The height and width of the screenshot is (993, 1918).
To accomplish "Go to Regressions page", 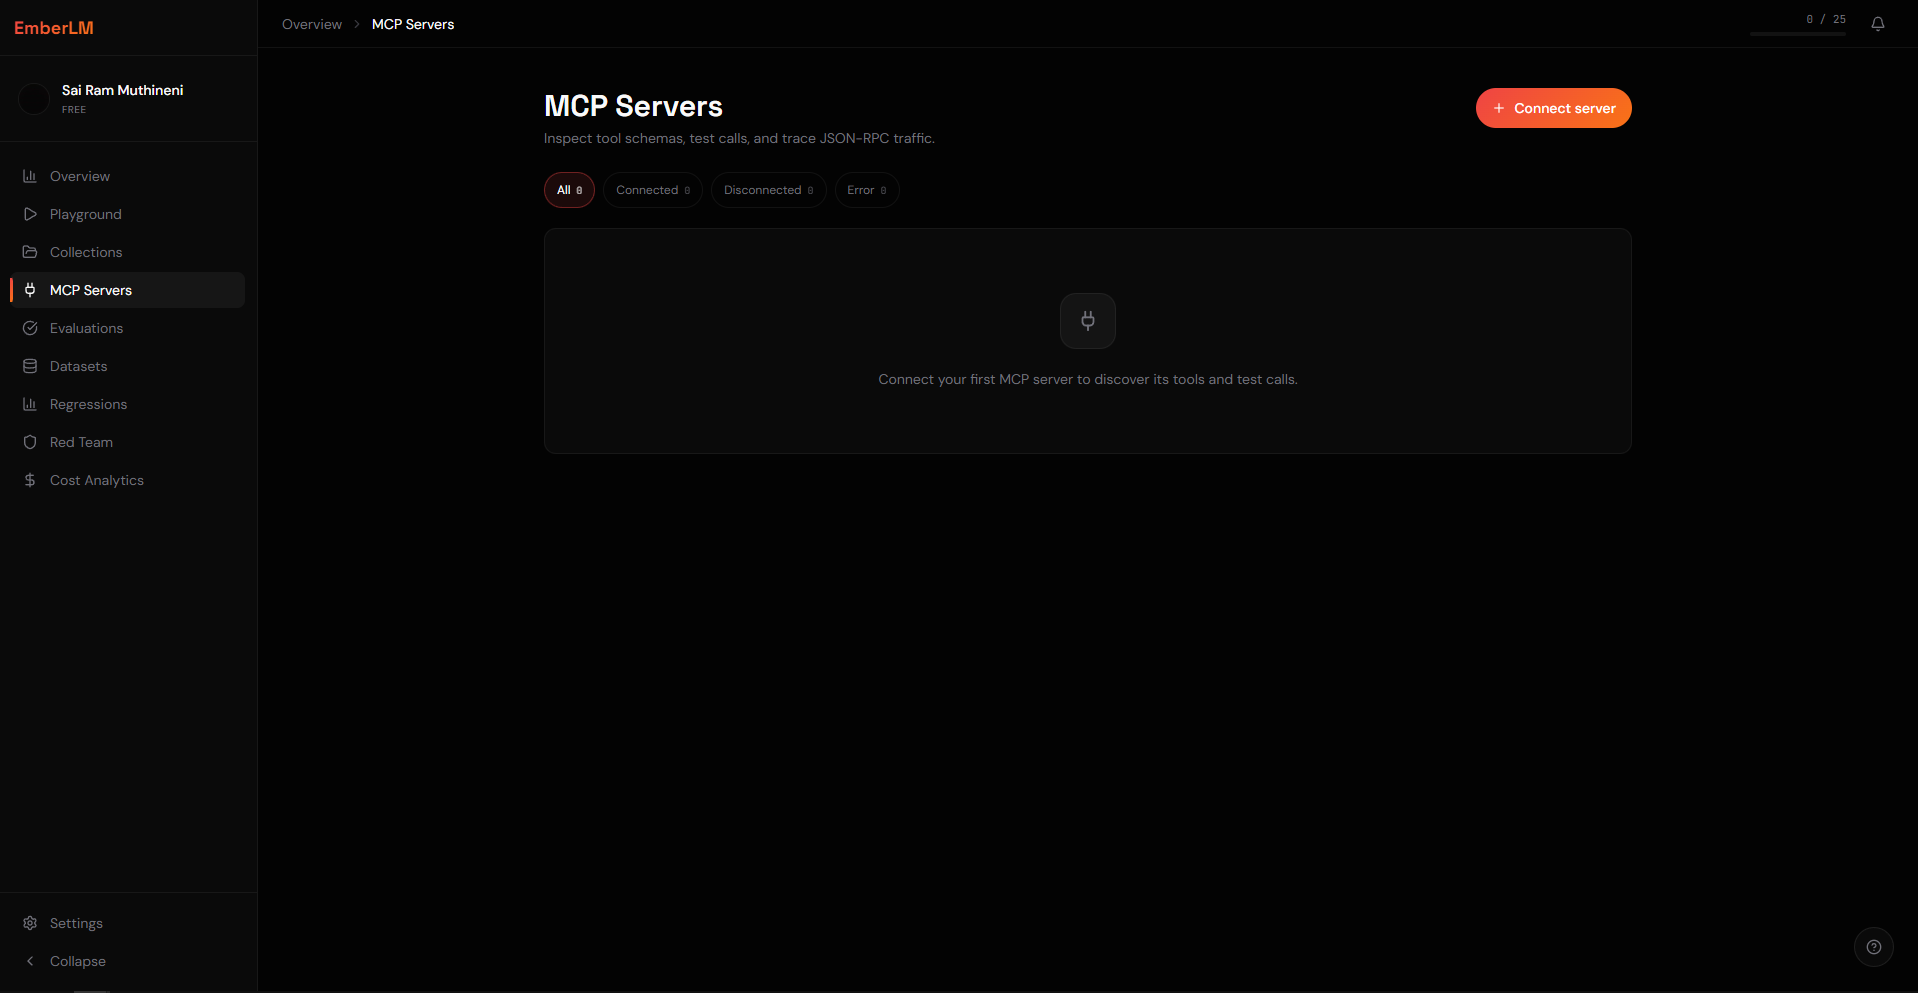I will click(x=128, y=404).
